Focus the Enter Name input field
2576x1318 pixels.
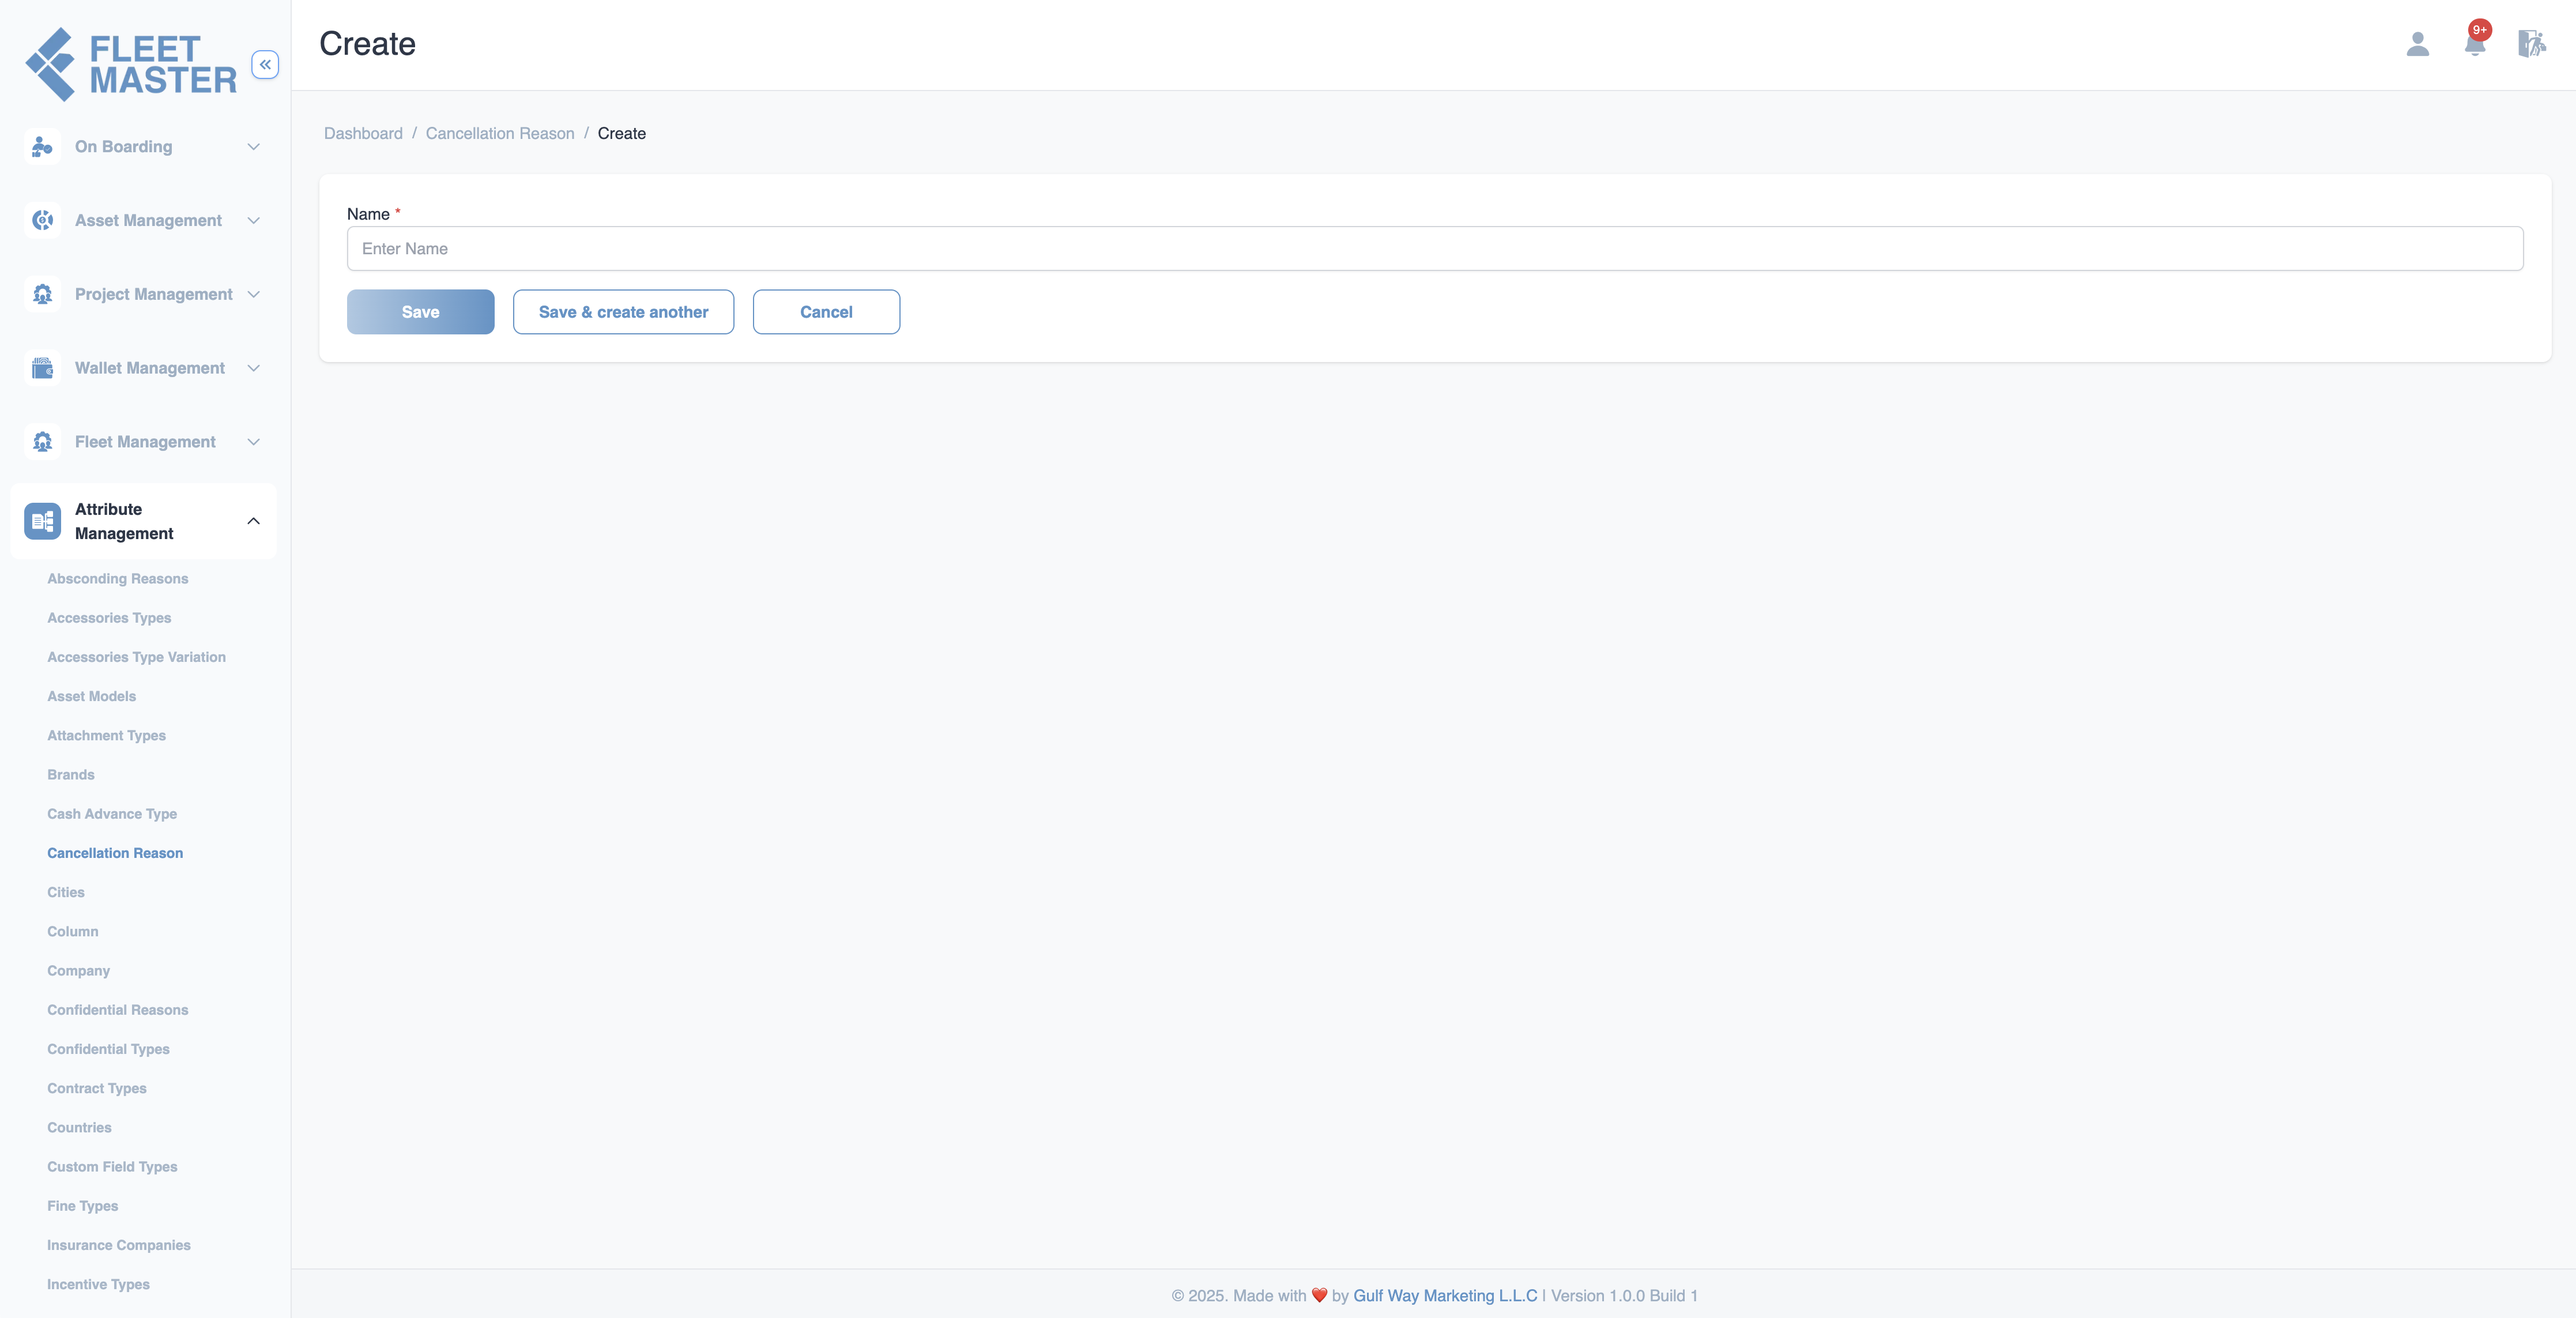coord(1435,249)
